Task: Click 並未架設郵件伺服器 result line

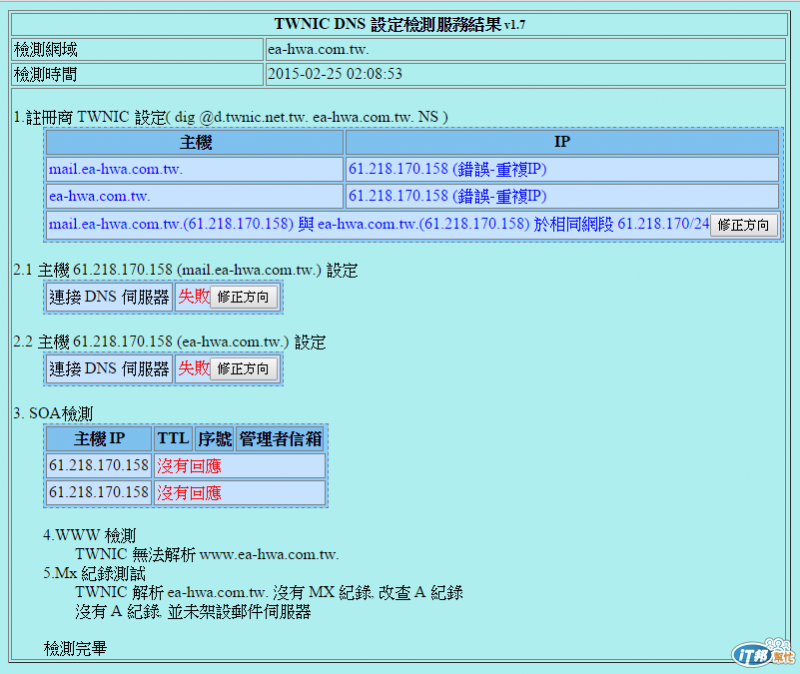Action: pyautogui.click(x=193, y=611)
